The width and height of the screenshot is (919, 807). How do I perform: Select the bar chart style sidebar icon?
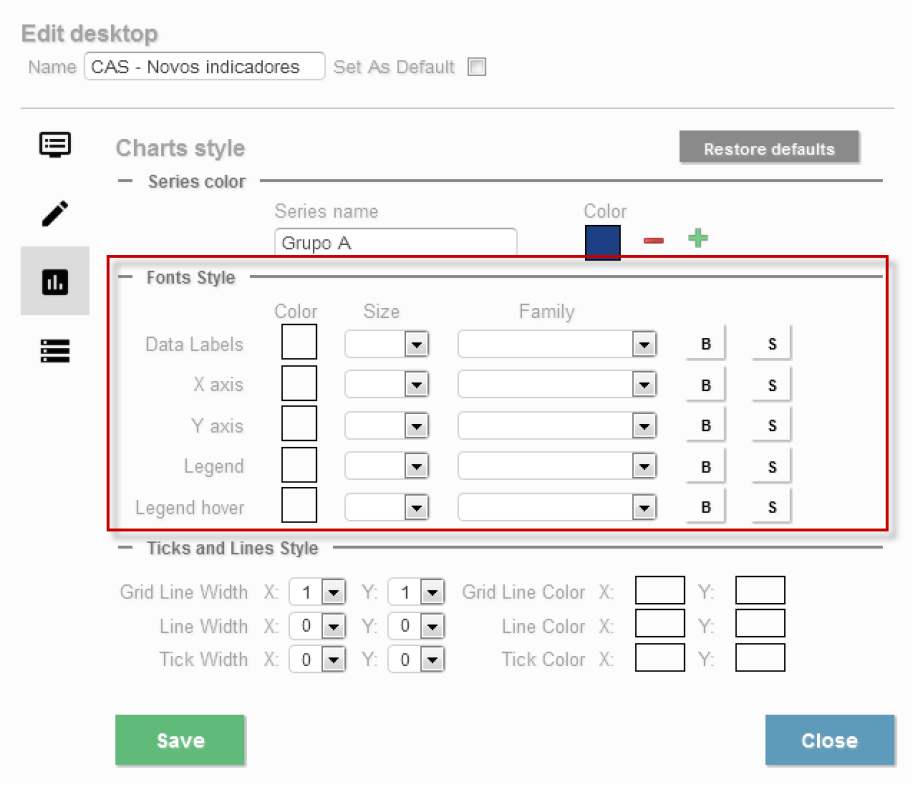pyautogui.click(x=55, y=283)
